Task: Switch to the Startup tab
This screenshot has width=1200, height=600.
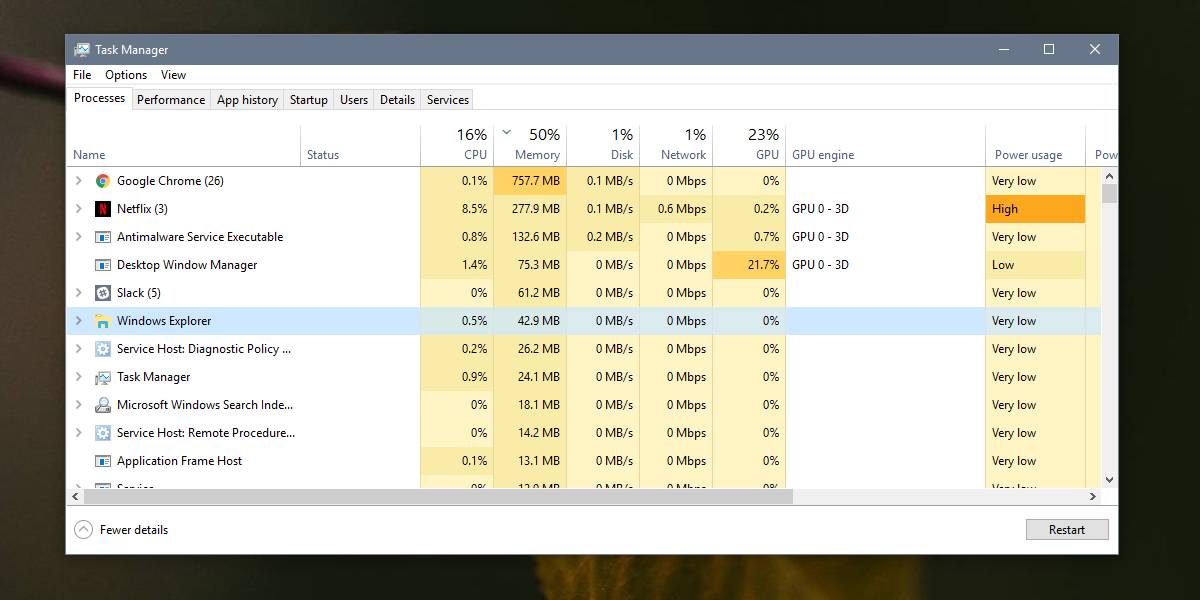Action: point(308,99)
